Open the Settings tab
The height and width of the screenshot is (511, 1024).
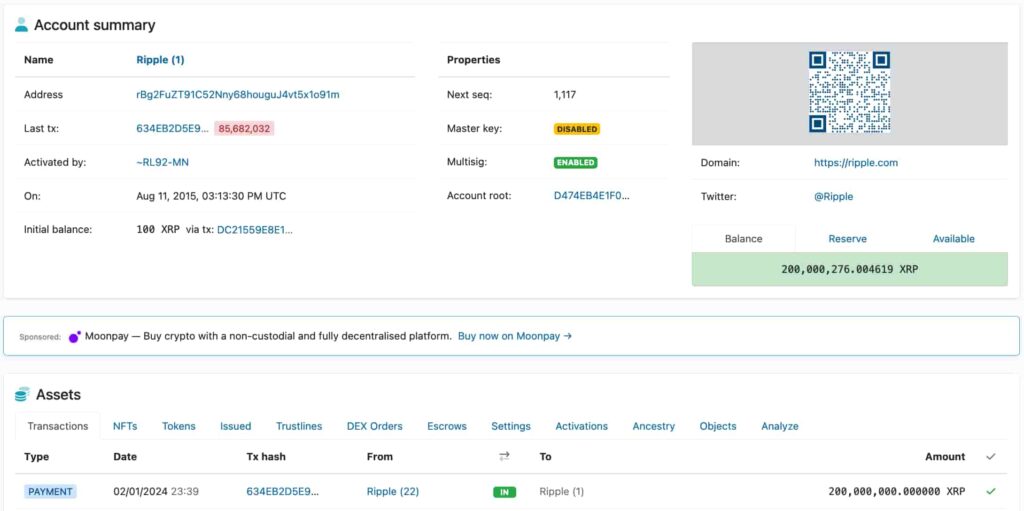511,426
